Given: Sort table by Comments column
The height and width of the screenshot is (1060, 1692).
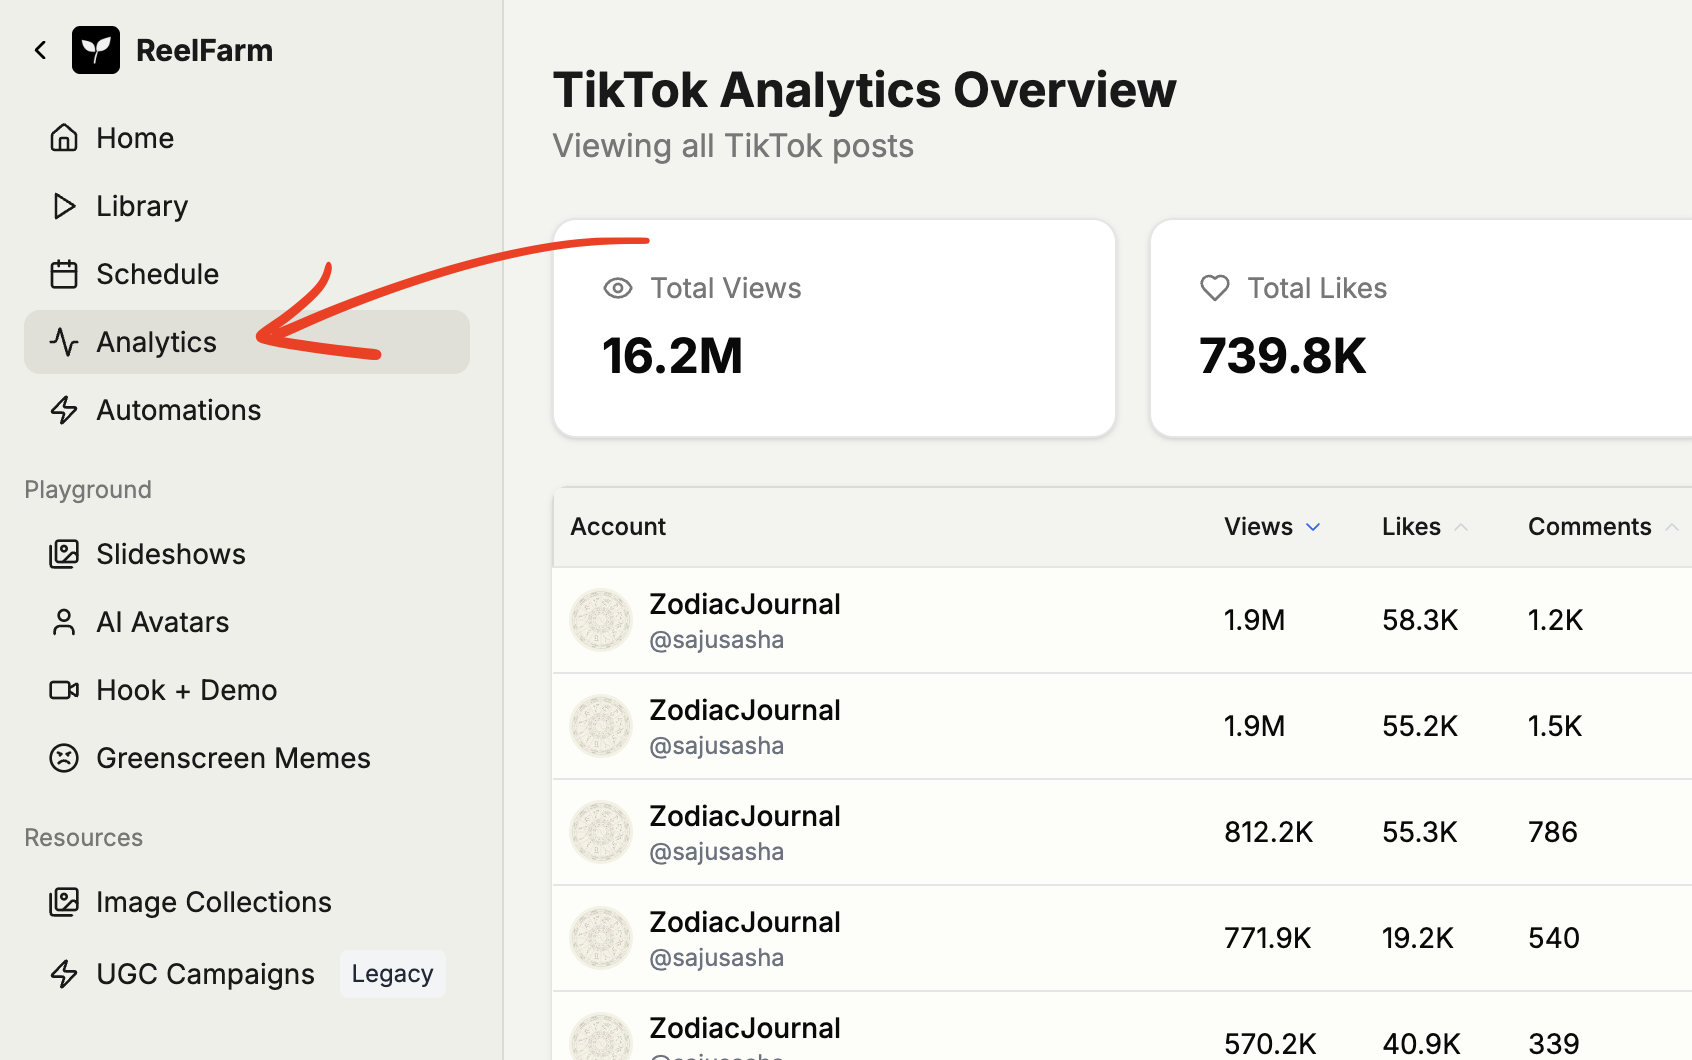Looking at the screenshot, I should 1600,527.
